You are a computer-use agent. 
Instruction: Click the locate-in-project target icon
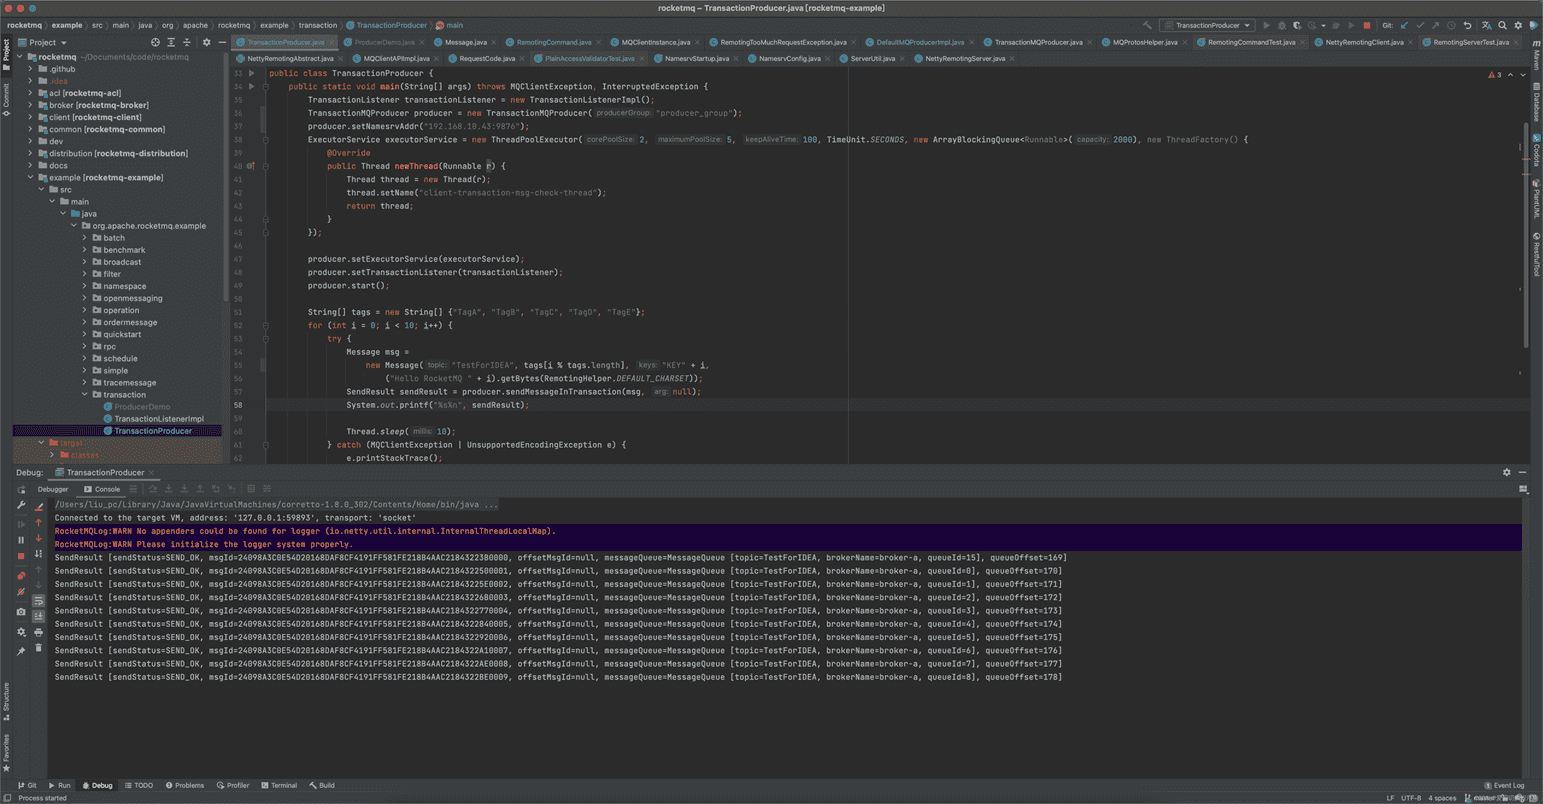point(155,42)
